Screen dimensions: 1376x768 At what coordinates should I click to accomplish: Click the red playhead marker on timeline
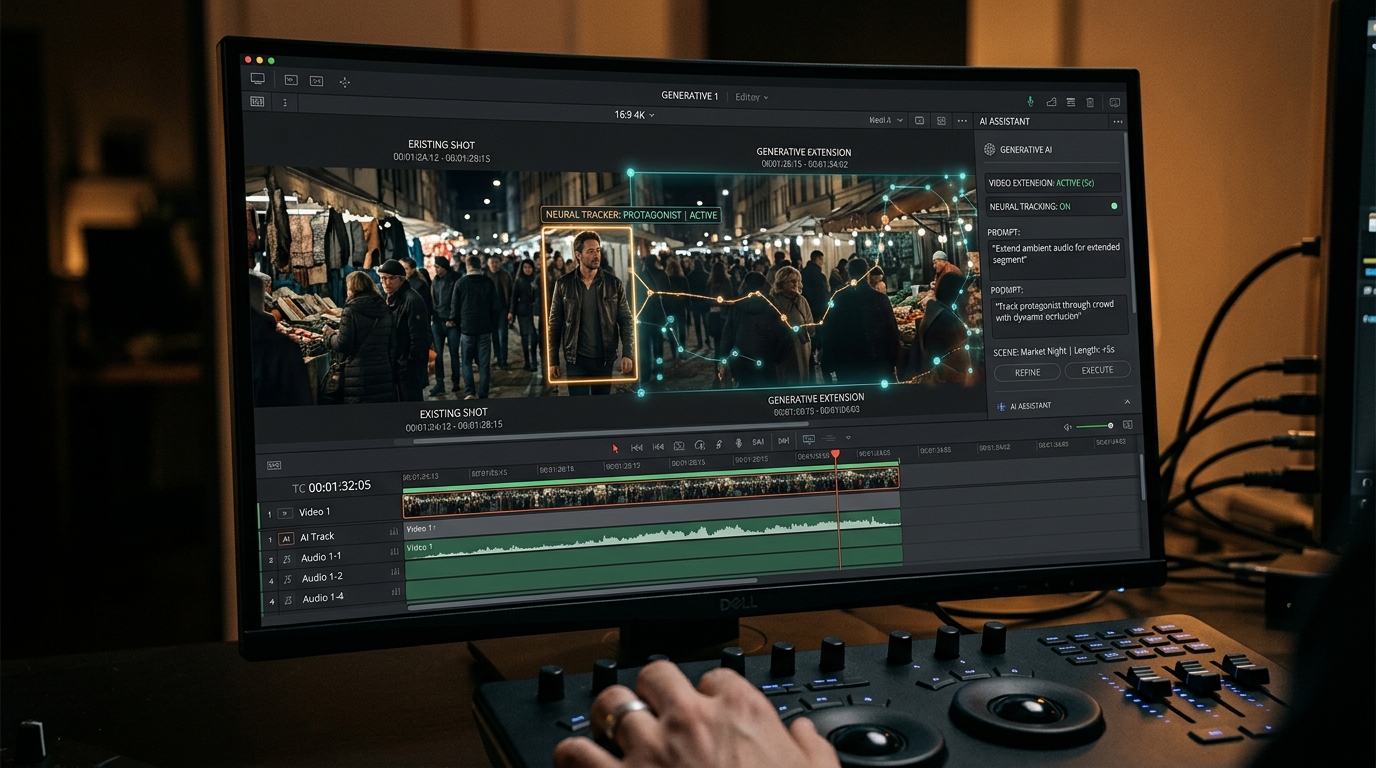click(x=836, y=455)
